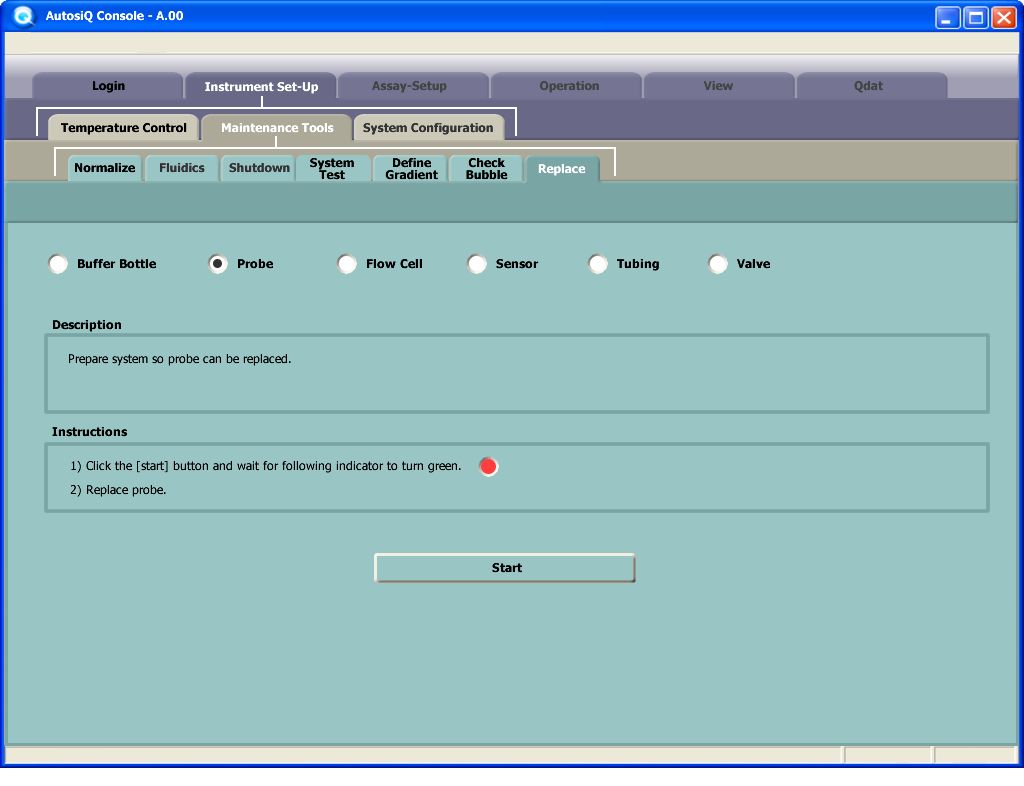This screenshot has width=1024, height=786.
Task: Click the Description heading label
Action: click(87, 324)
